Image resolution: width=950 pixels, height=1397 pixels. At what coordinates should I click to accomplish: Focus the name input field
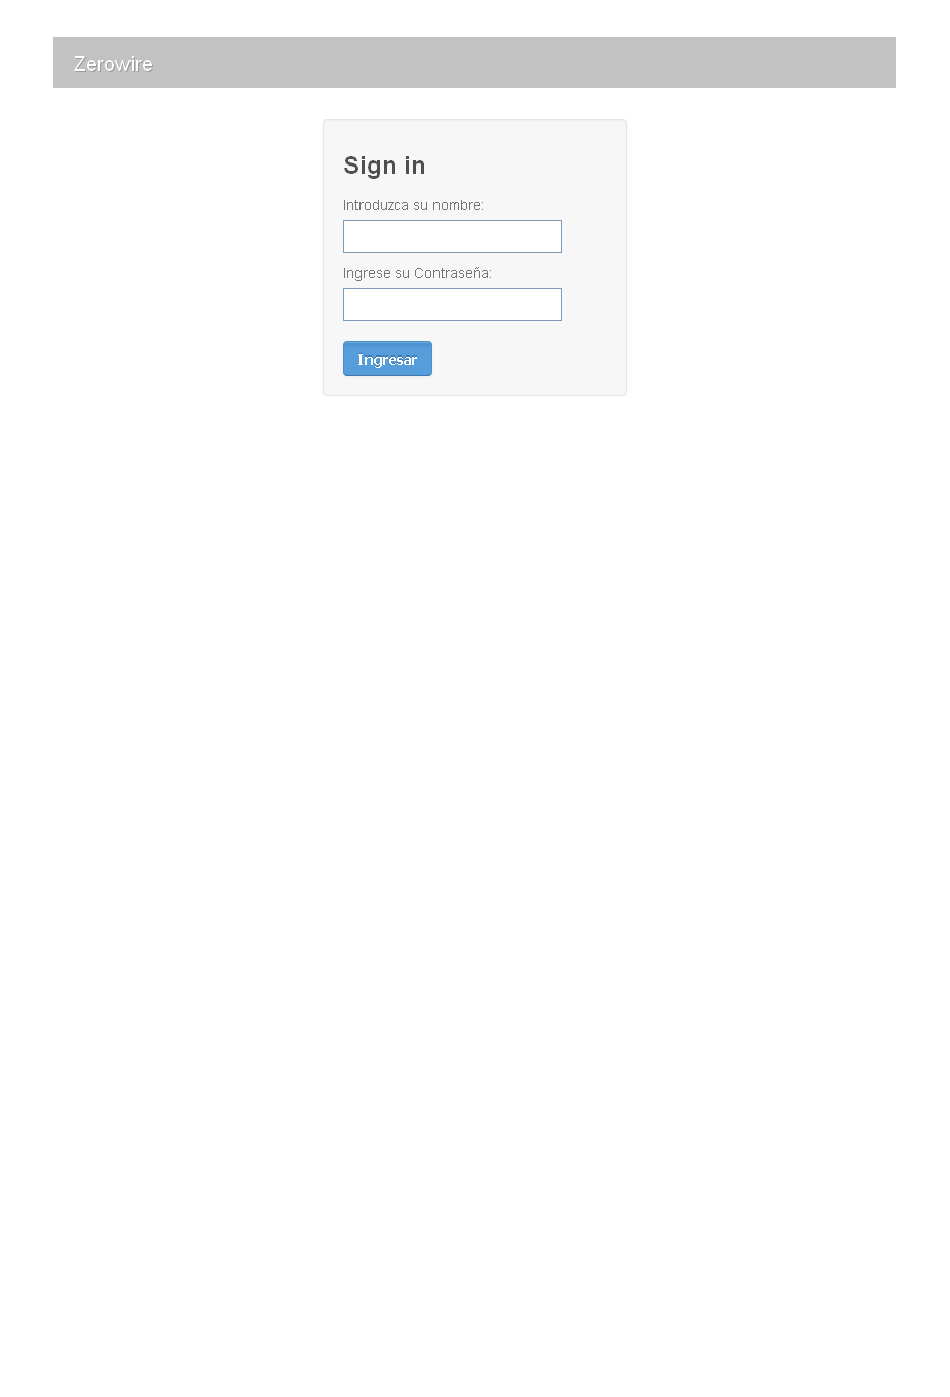coord(452,237)
